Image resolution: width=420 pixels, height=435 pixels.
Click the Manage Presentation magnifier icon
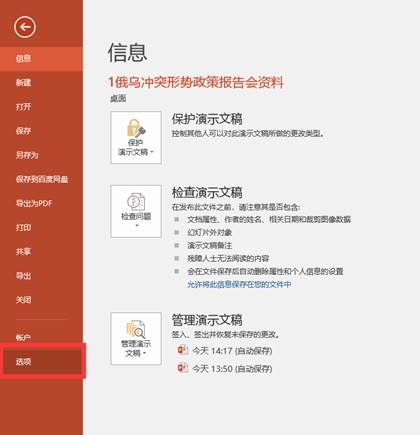tap(136, 329)
